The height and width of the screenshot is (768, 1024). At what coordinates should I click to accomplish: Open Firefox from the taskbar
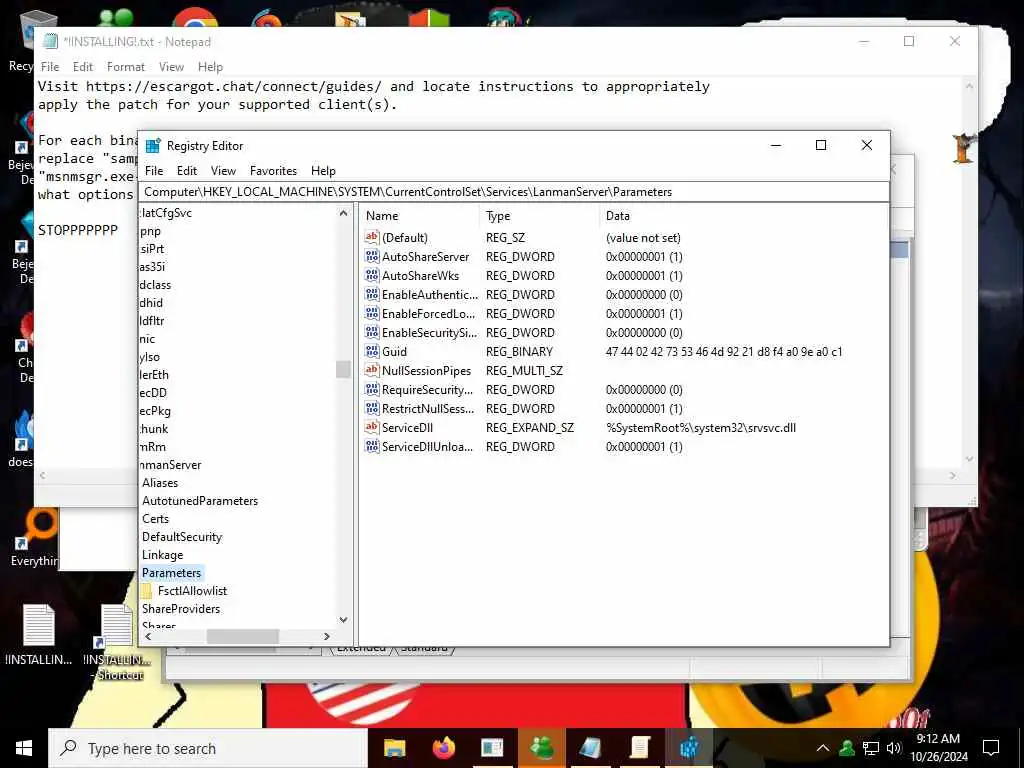pos(443,747)
